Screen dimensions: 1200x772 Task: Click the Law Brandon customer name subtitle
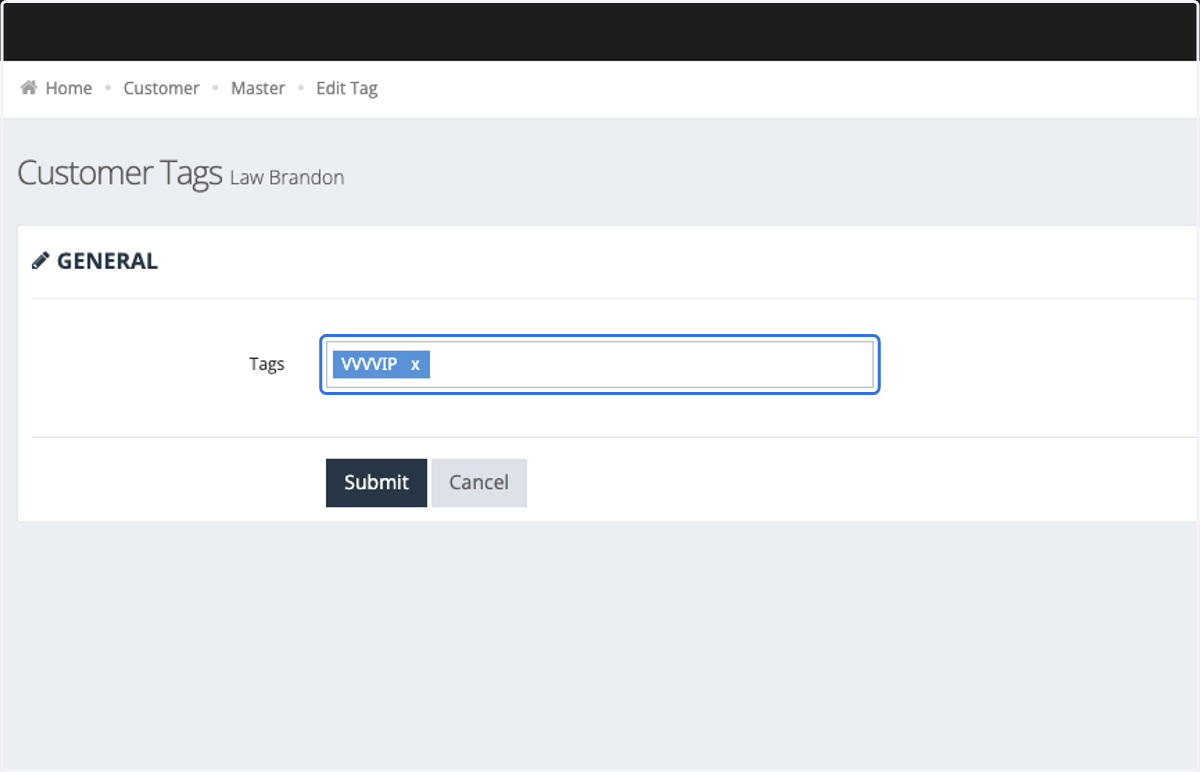[287, 178]
